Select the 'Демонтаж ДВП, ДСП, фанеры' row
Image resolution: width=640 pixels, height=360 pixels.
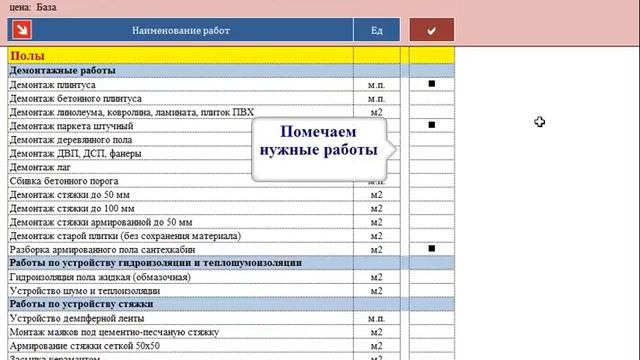pos(76,153)
